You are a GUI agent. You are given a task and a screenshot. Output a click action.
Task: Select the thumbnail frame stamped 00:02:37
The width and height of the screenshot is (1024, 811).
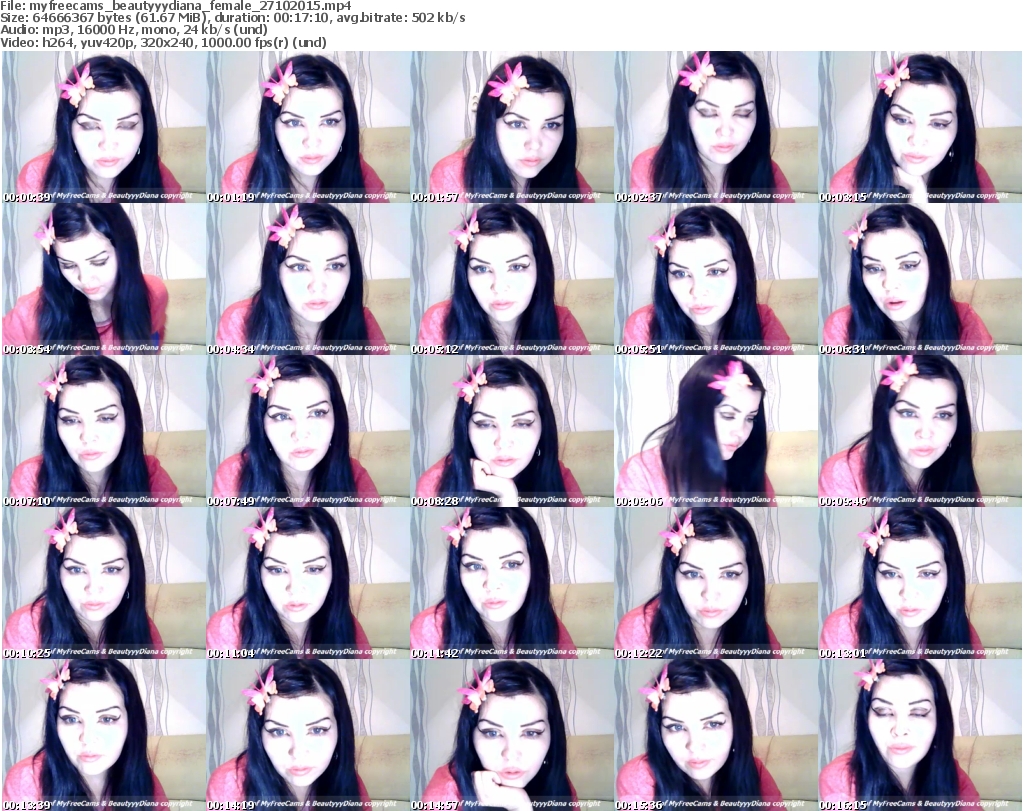(x=716, y=127)
